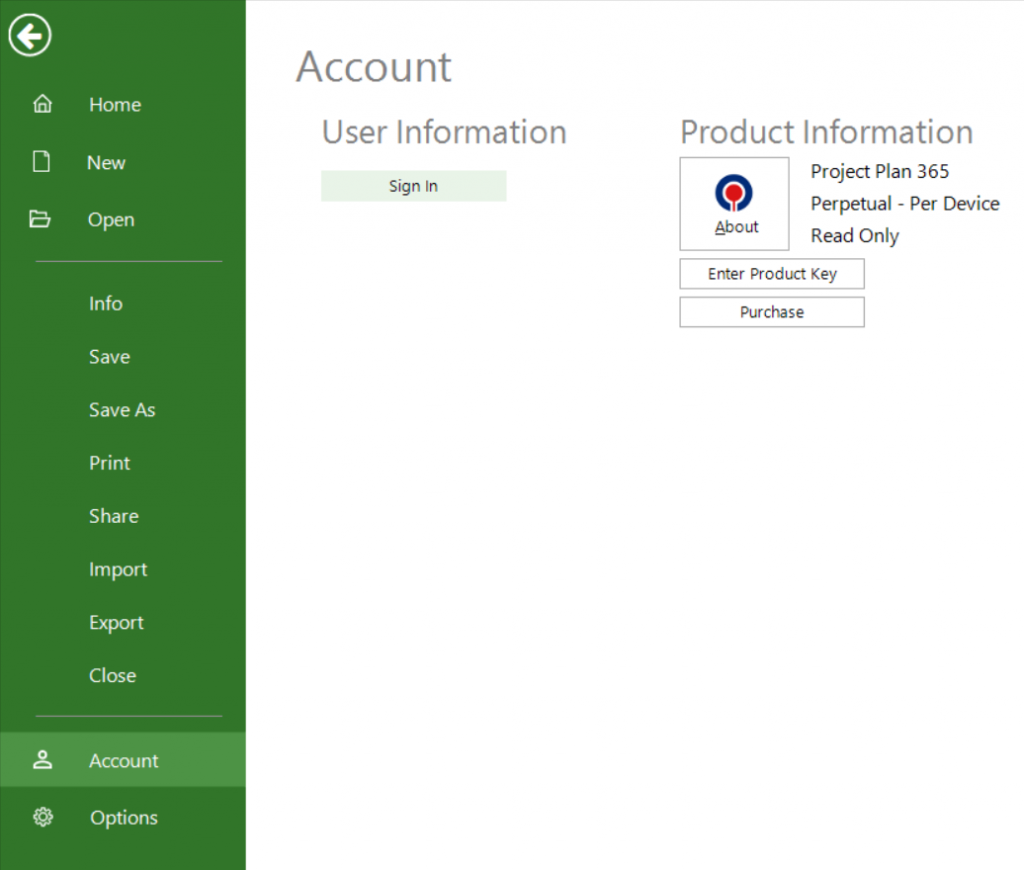This screenshot has height=870, width=1024.
Task: Select the Home icon in the sidebar
Action: point(43,103)
